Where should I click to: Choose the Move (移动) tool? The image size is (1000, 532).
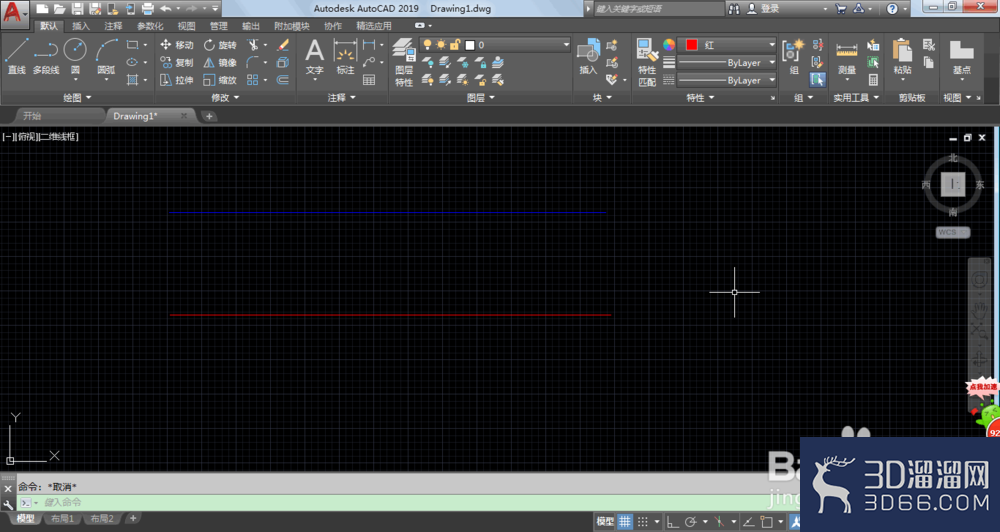coord(177,45)
